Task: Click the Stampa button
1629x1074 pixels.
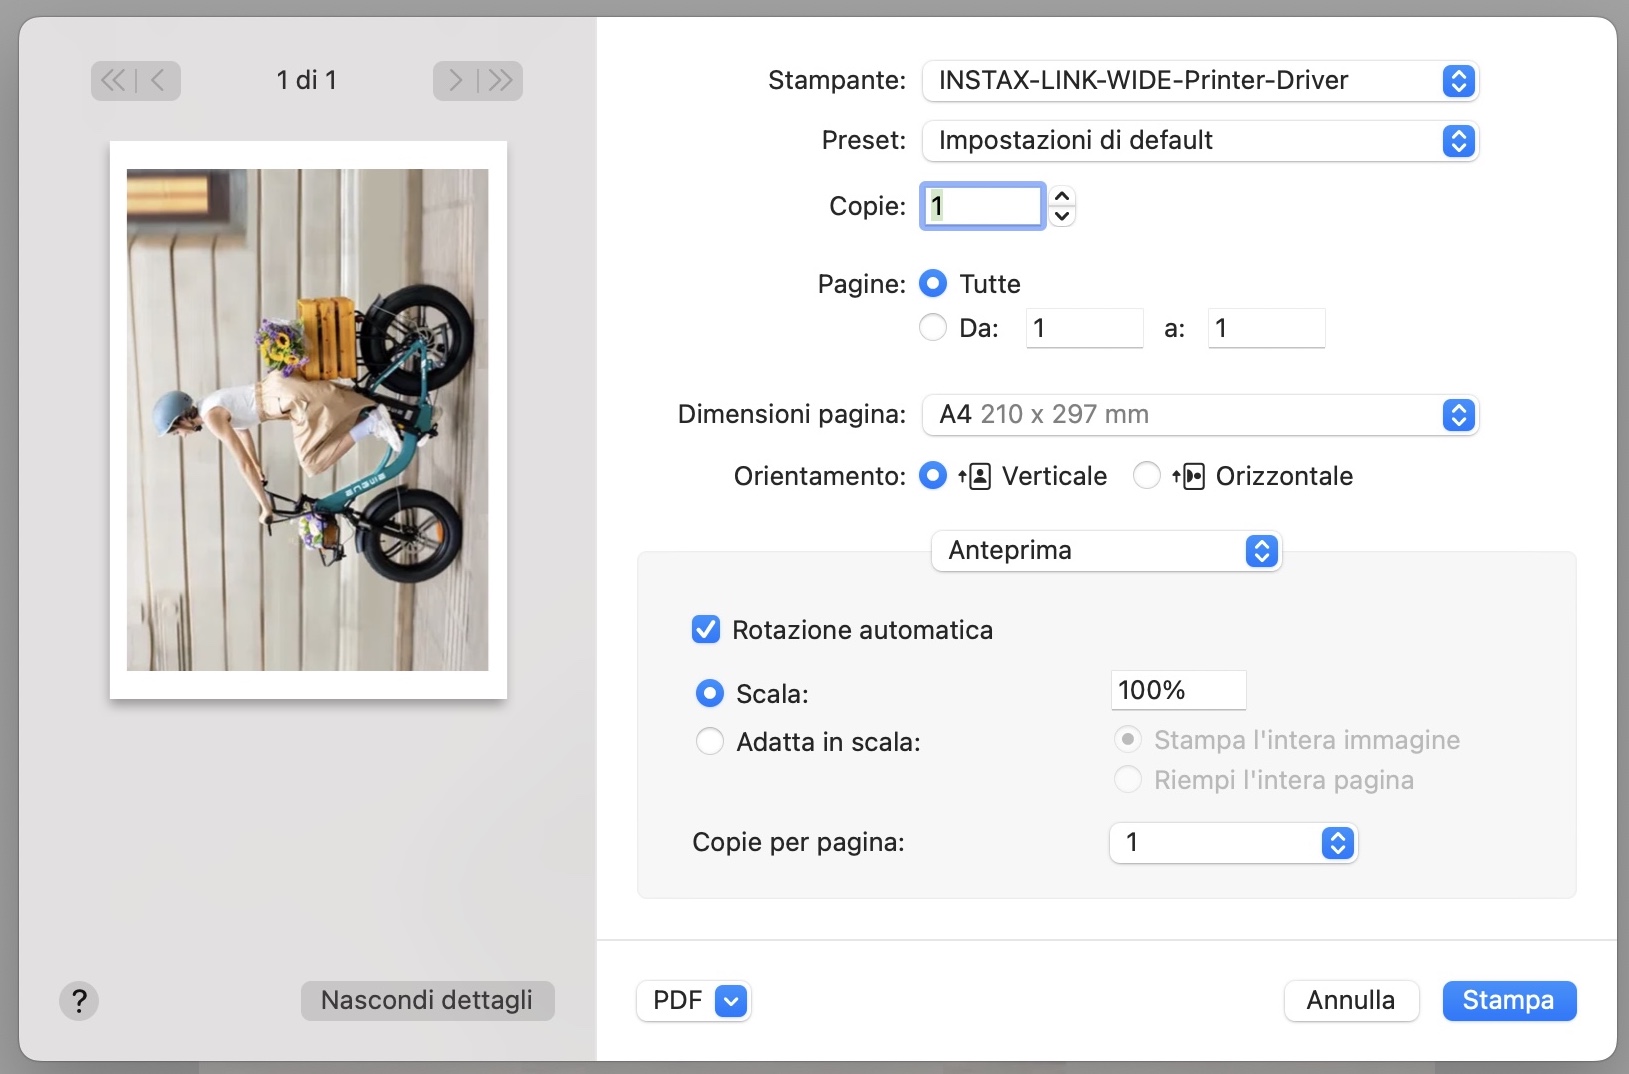Action: (x=1509, y=1000)
